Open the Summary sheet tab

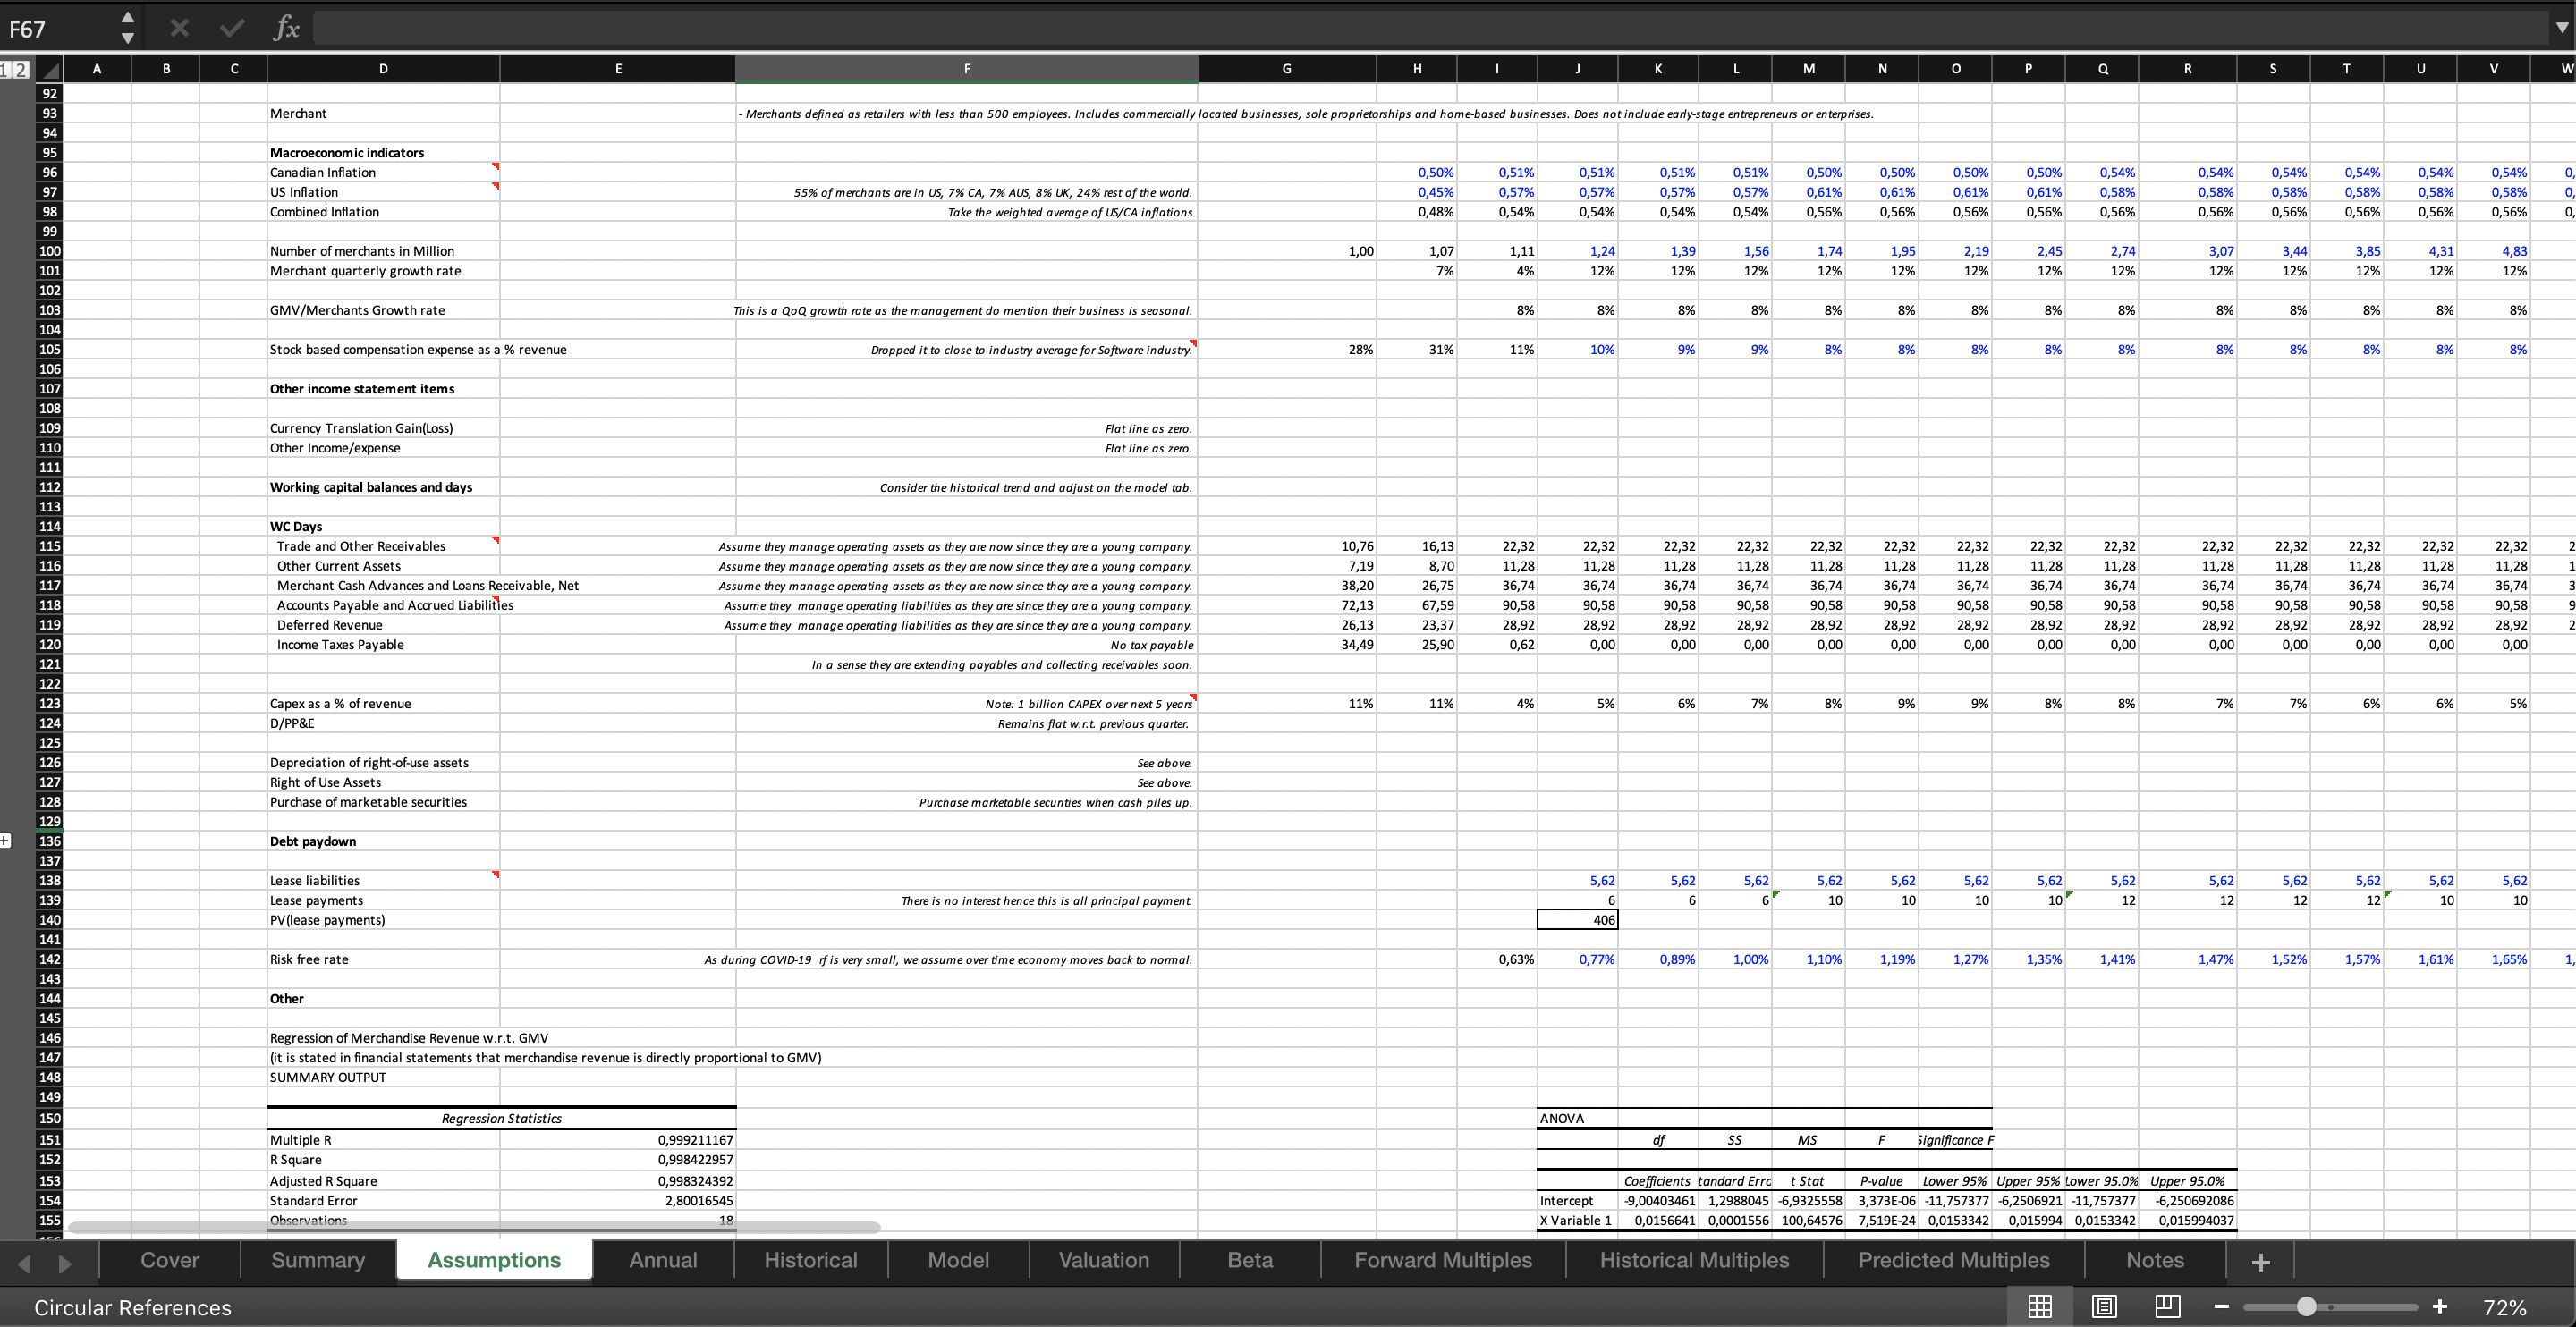[318, 1260]
